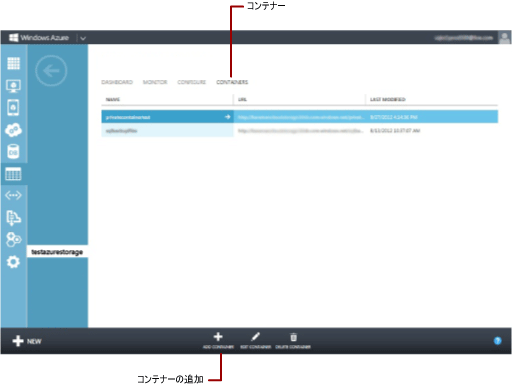Open the document import icon in sidebar

(x=13, y=217)
